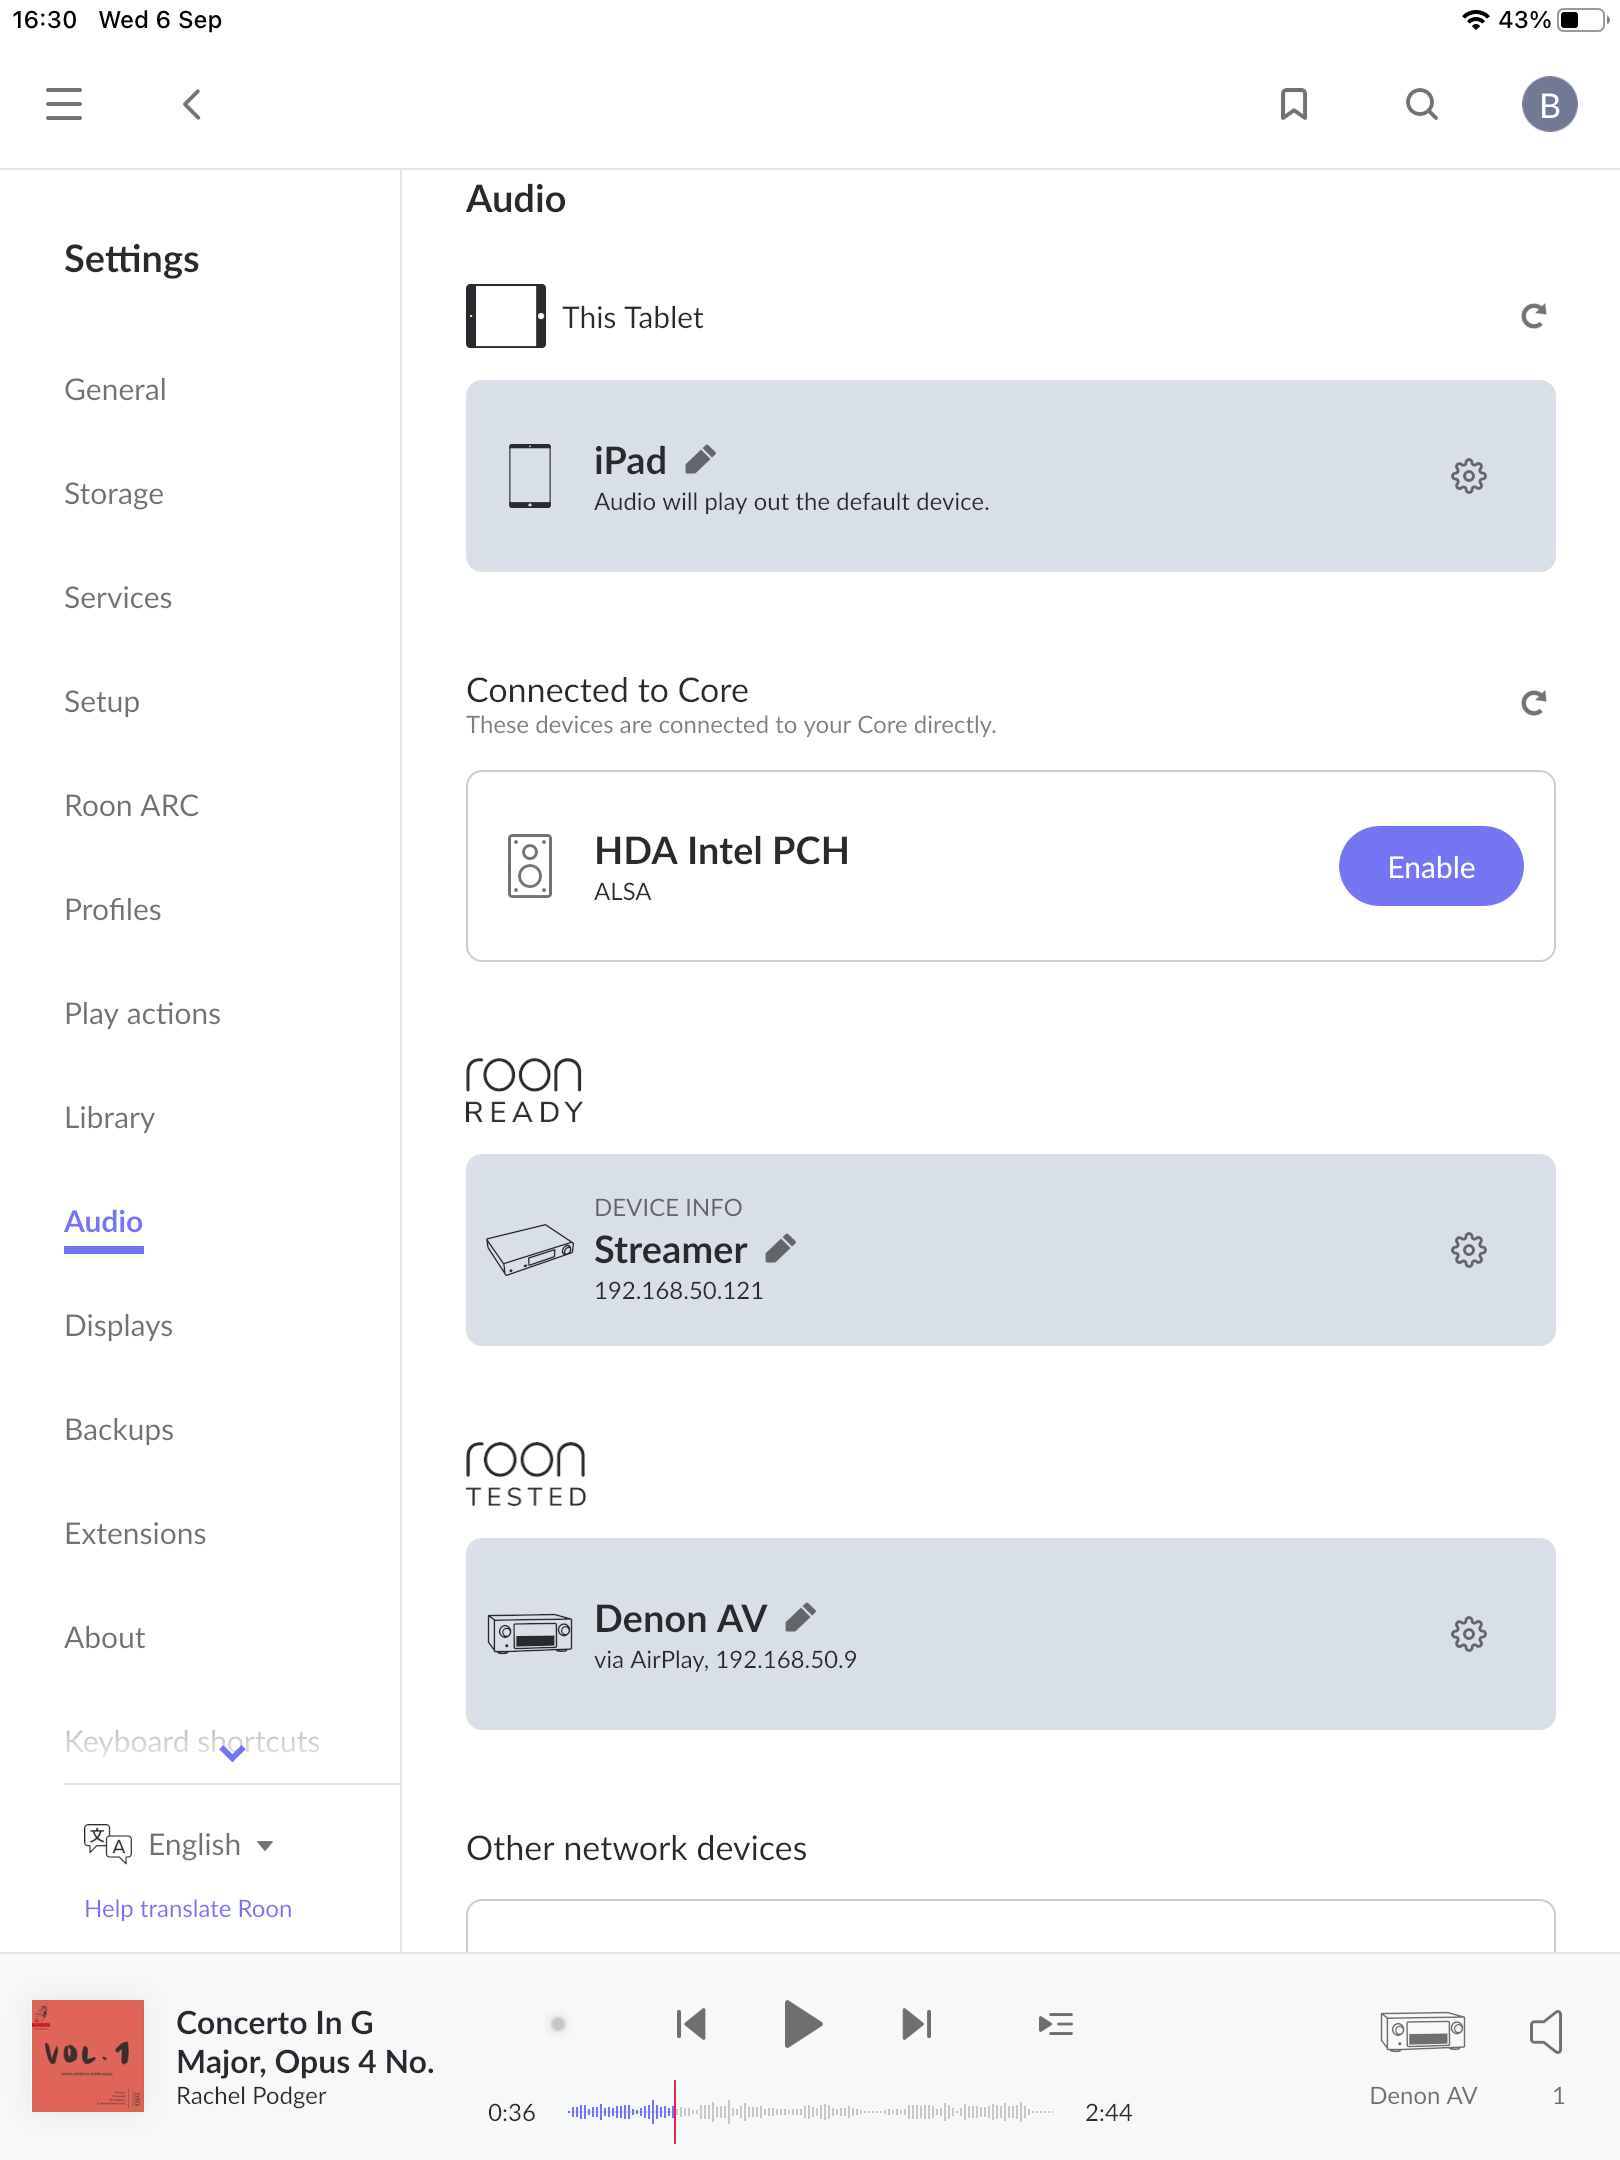The width and height of the screenshot is (1620, 2160).
Task: Switch to the Displays settings section
Action: pos(119,1326)
